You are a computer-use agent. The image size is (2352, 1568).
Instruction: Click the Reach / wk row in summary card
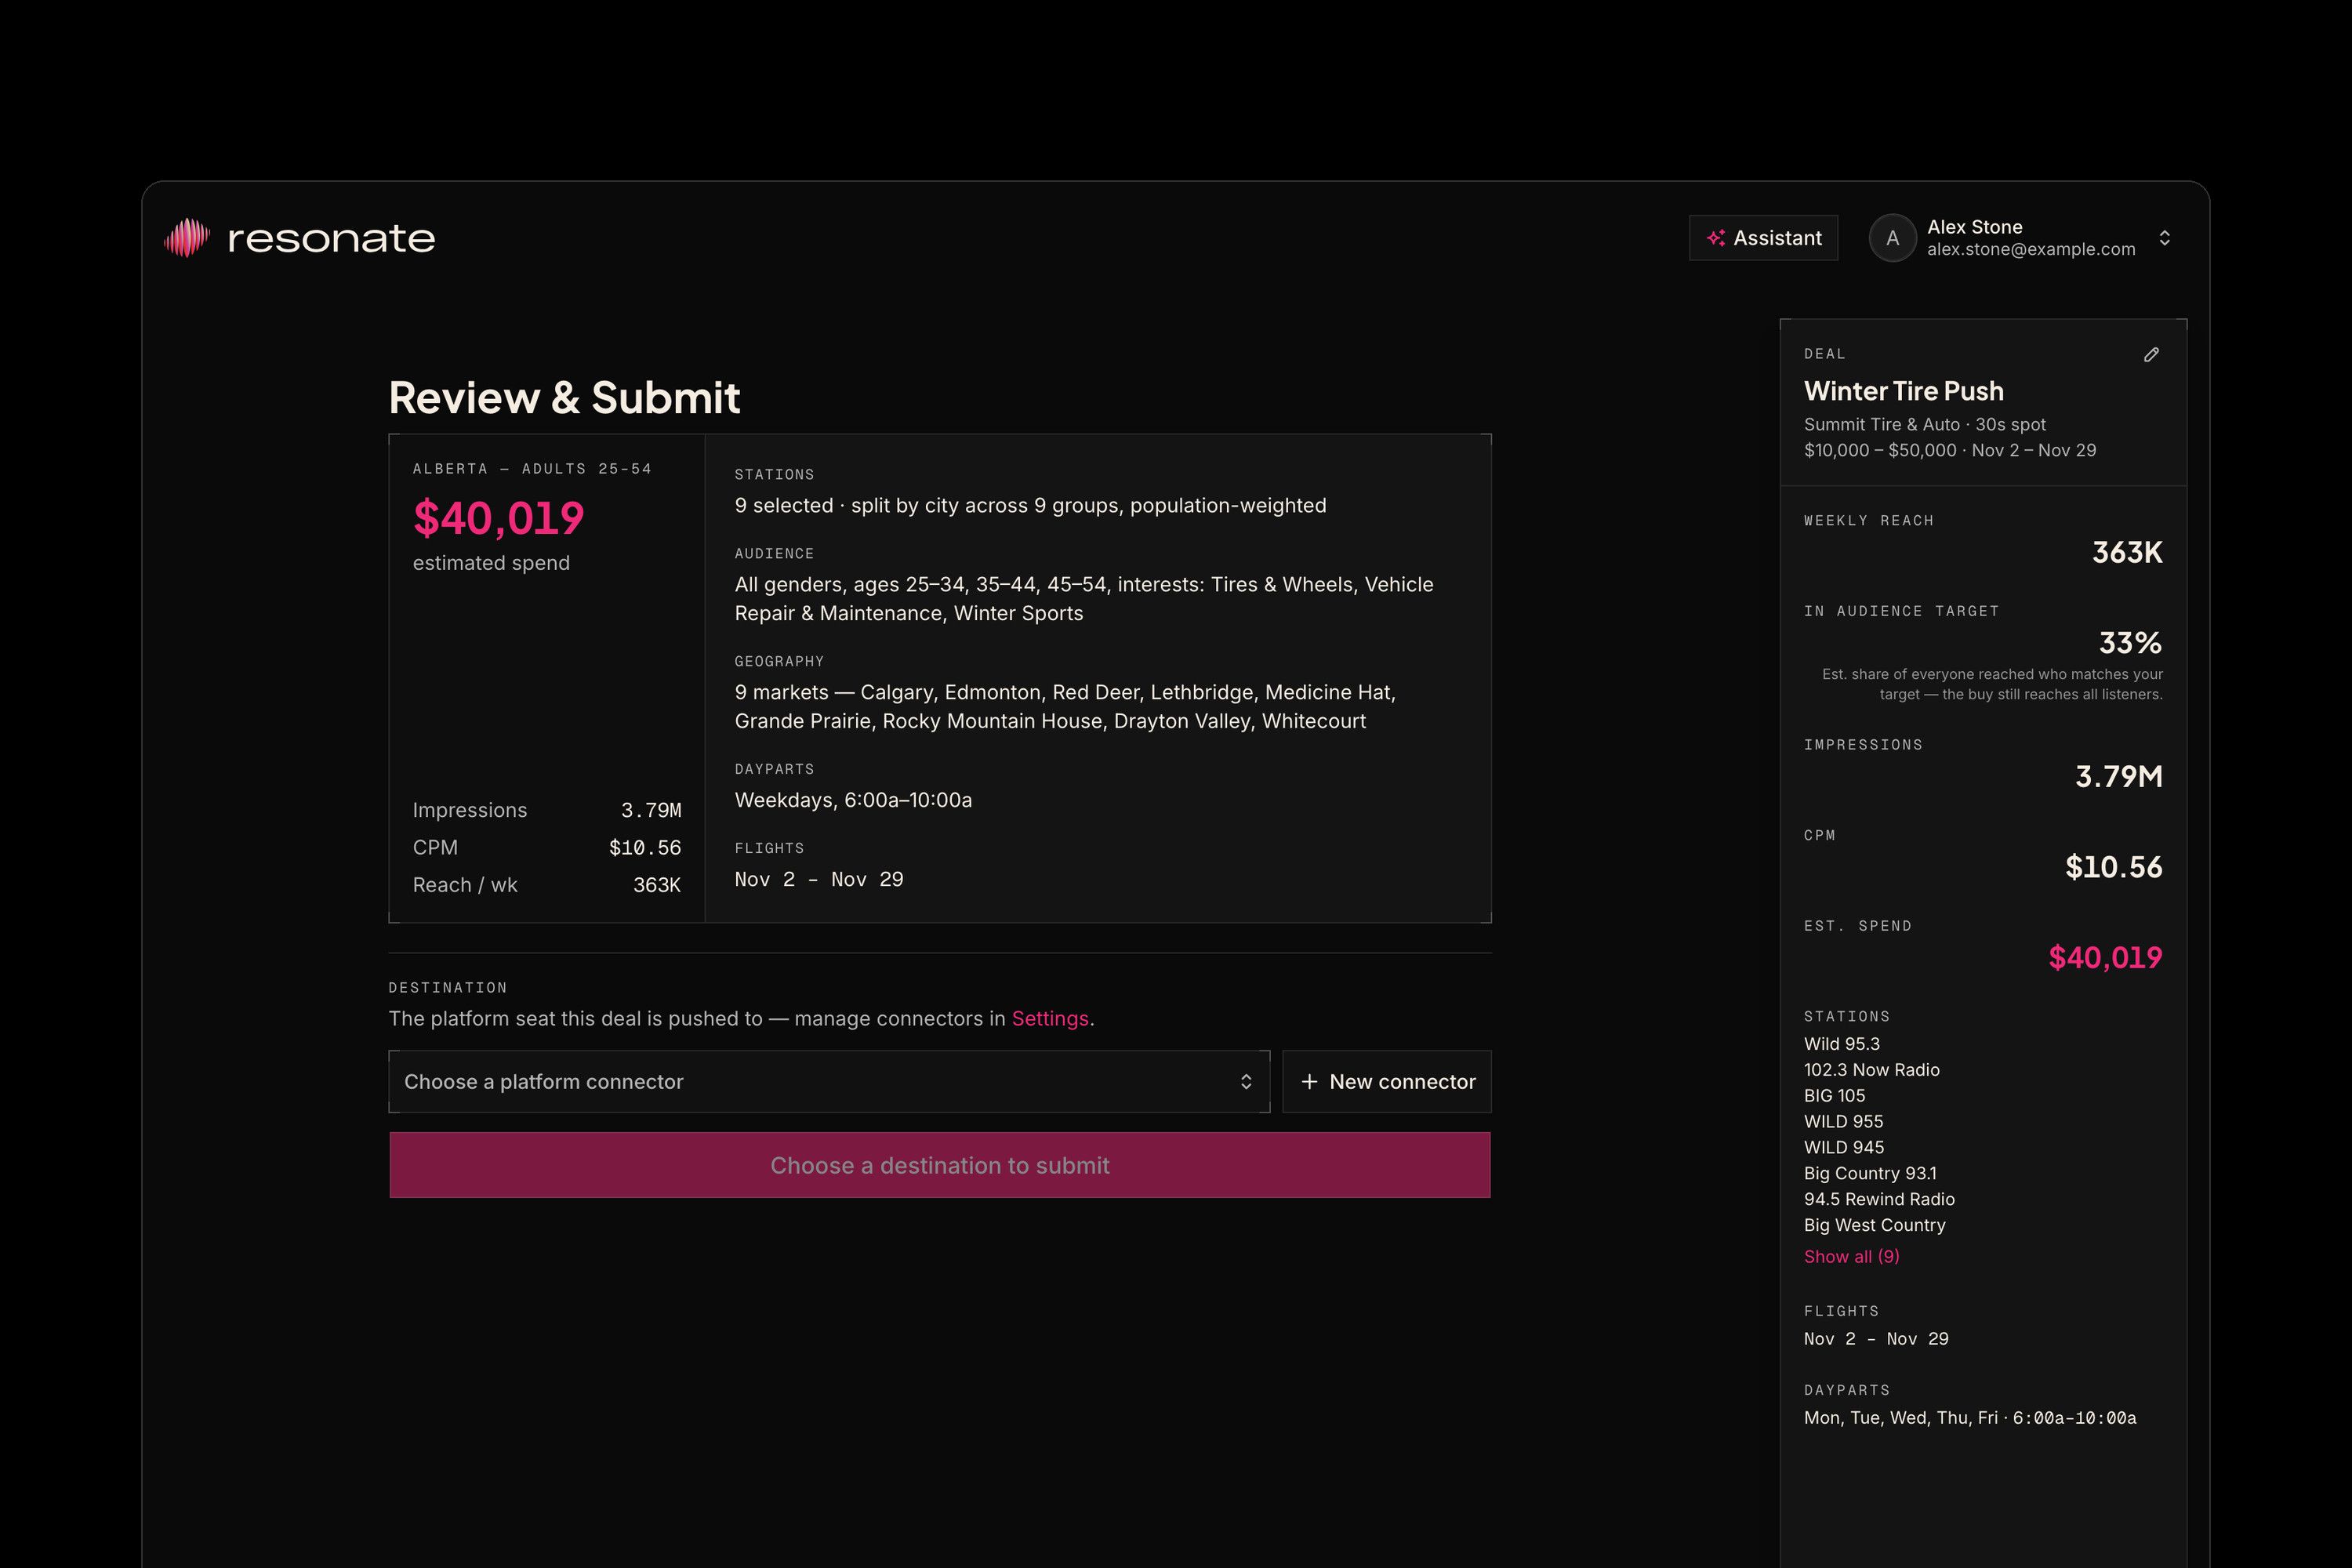click(547, 885)
